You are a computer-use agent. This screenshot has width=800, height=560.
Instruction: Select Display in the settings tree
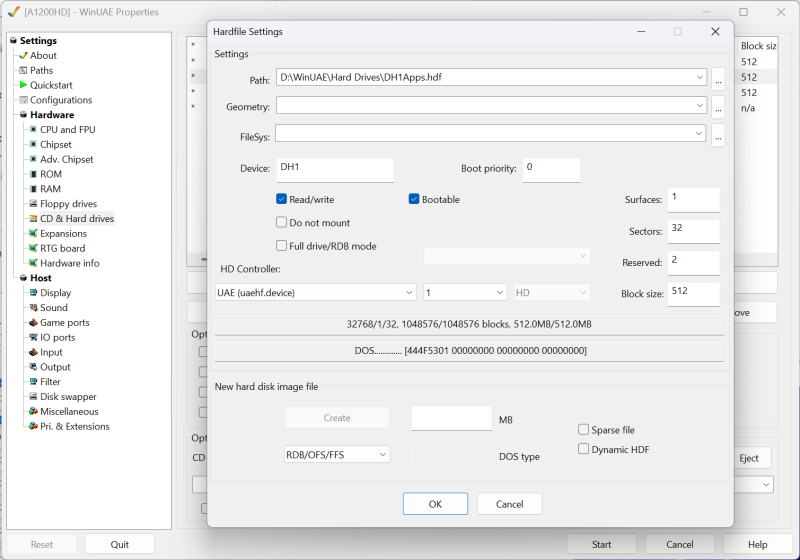coord(56,293)
